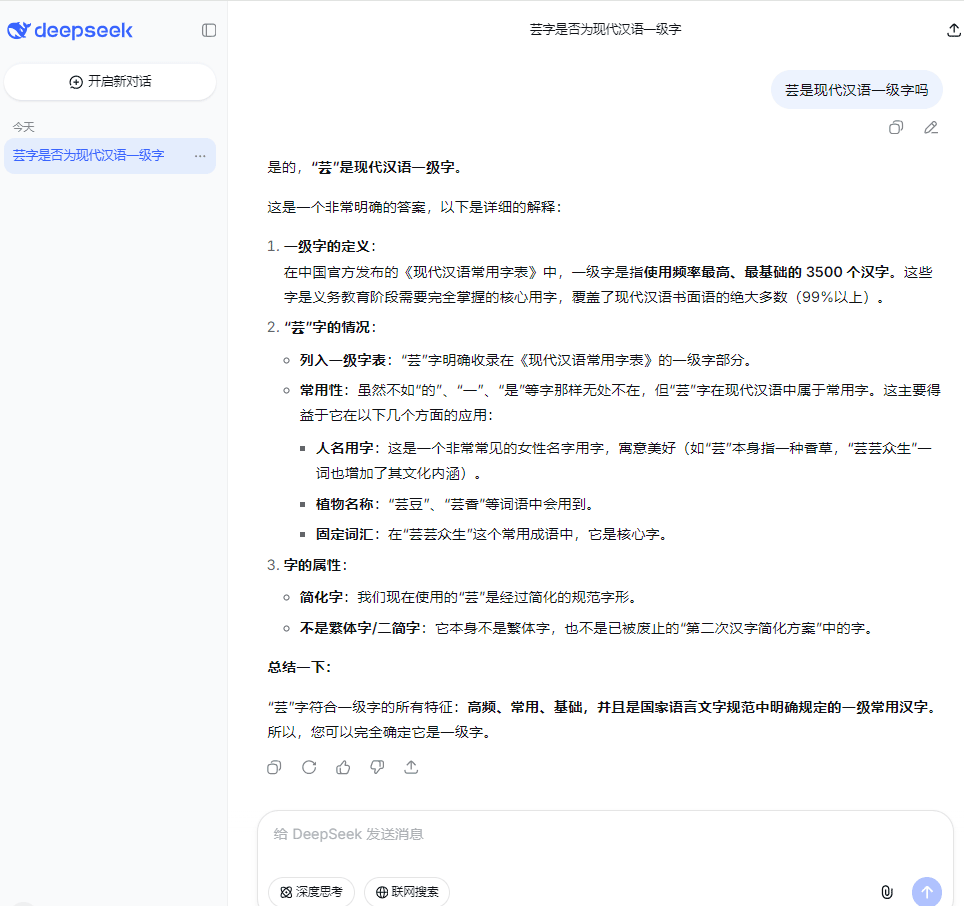Screen dimensions: 964x906
Task: Toggle 深度思考 deep thinking mode
Action: point(311,891)
